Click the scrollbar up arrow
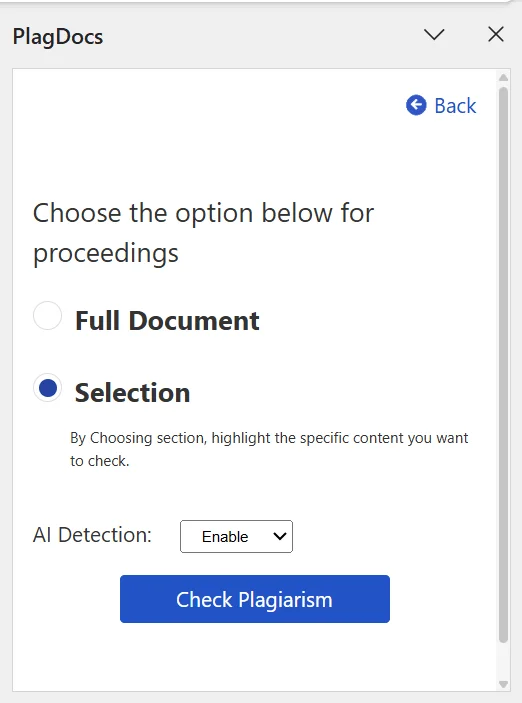522x703 pixels. coord(504,78)
